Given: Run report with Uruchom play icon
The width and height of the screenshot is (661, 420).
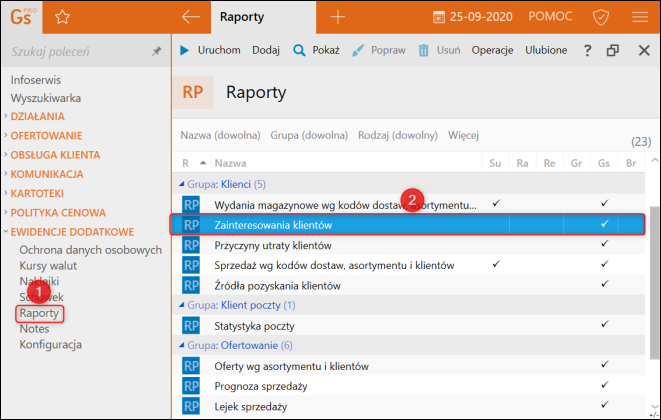Looking at the screenshot, I should (x=184, y=50).
